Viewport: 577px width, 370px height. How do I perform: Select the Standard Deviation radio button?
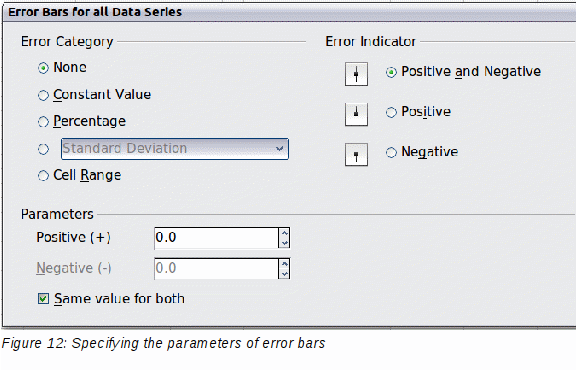(x=43, y=149)
